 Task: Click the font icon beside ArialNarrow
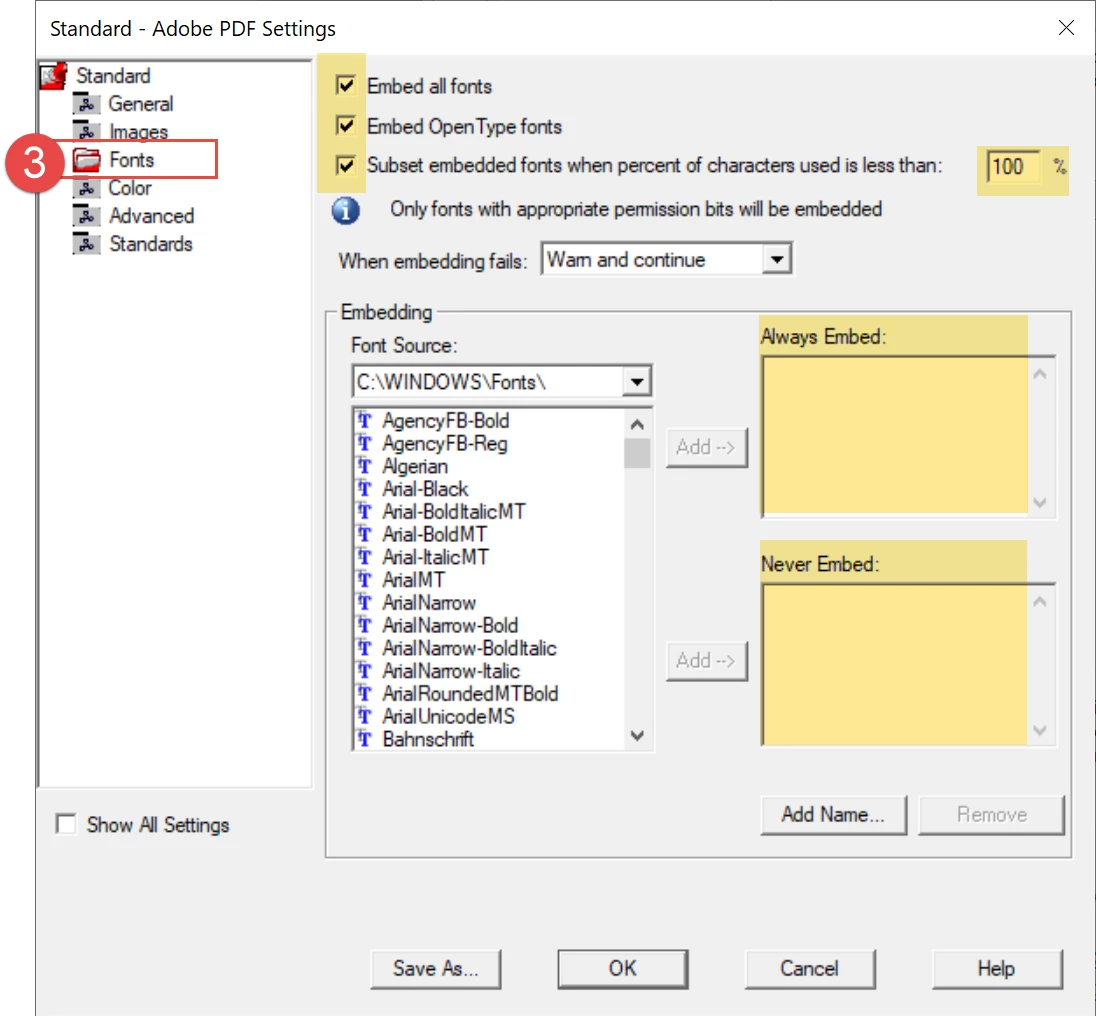(x=365, y=602)
